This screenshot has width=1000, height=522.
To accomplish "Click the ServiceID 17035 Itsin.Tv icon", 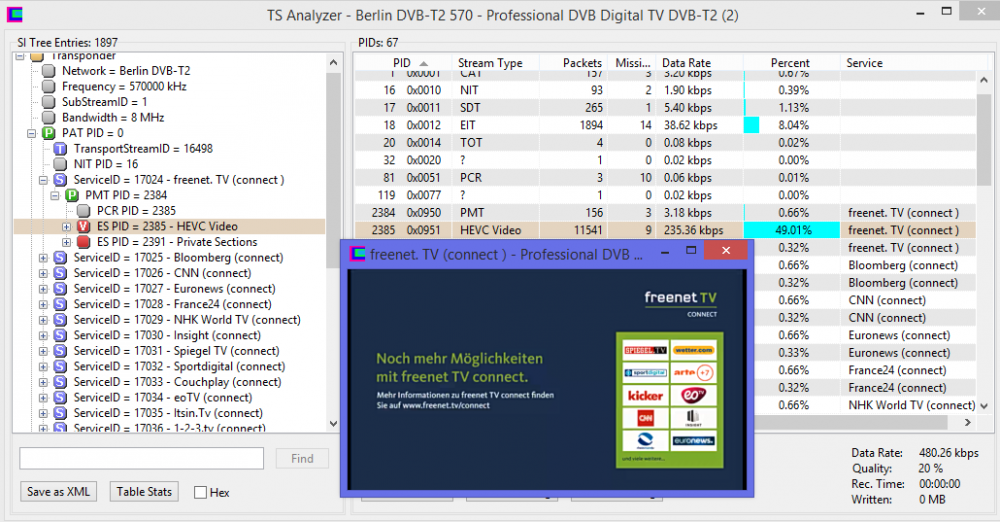I will pyautogui.click(x=60, y=414).
